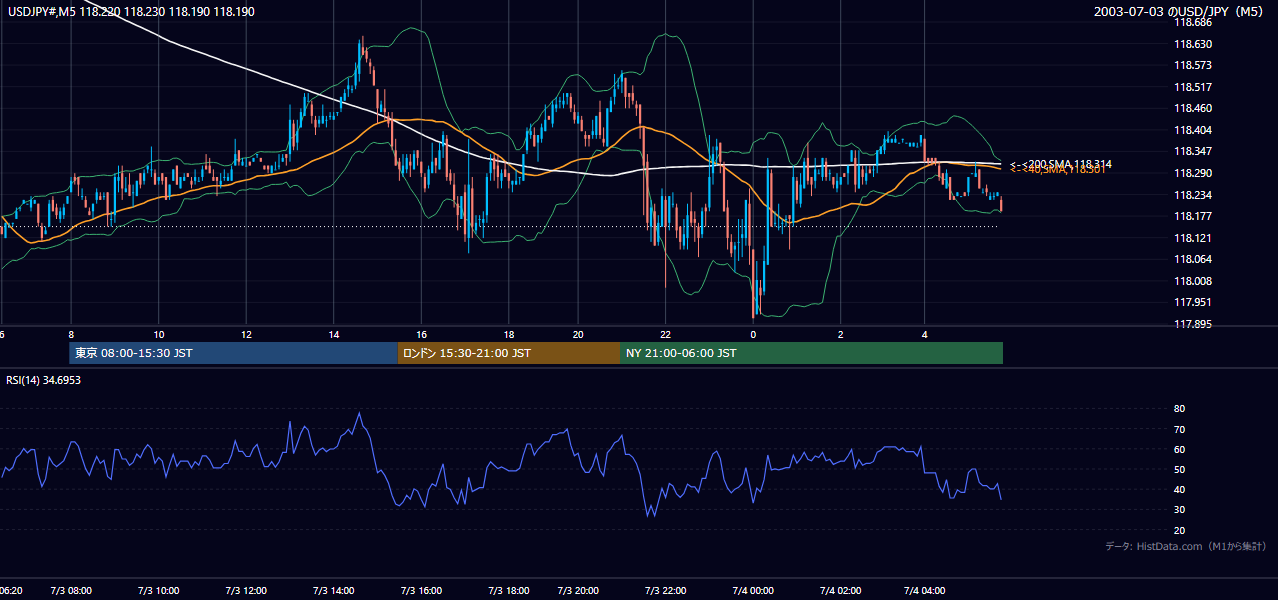Click price axis label 118.008
The image size is (1278, 600).
point(1193,281)
